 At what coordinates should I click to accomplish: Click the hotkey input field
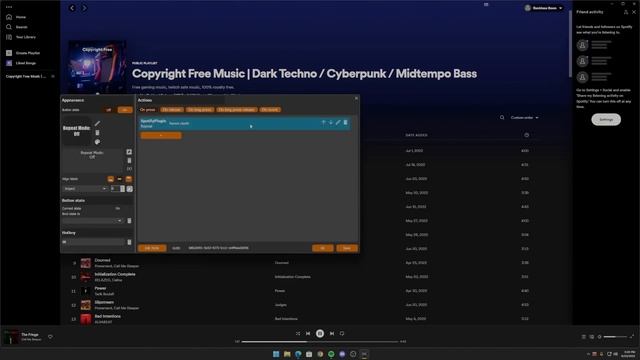(93, 242)
